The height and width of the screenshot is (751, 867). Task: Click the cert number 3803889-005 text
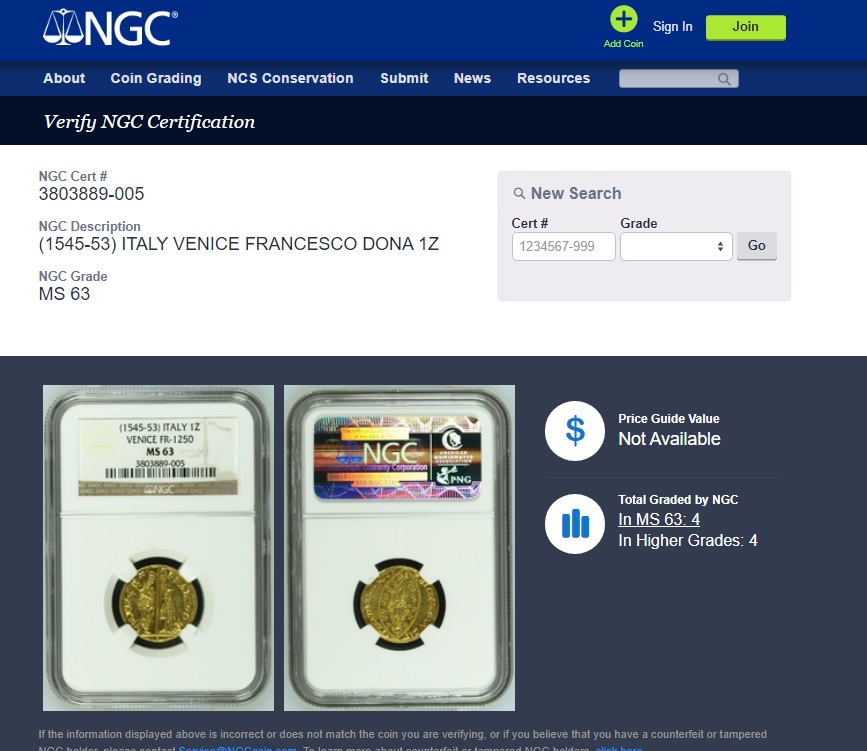pyautogui.click(x=91, y=194)
